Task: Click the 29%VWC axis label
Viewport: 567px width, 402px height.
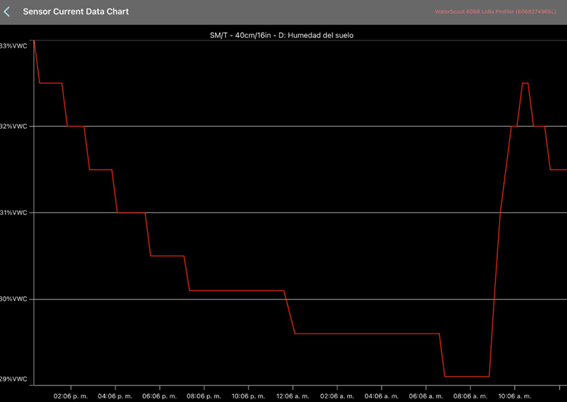Action: coord(13,379)
